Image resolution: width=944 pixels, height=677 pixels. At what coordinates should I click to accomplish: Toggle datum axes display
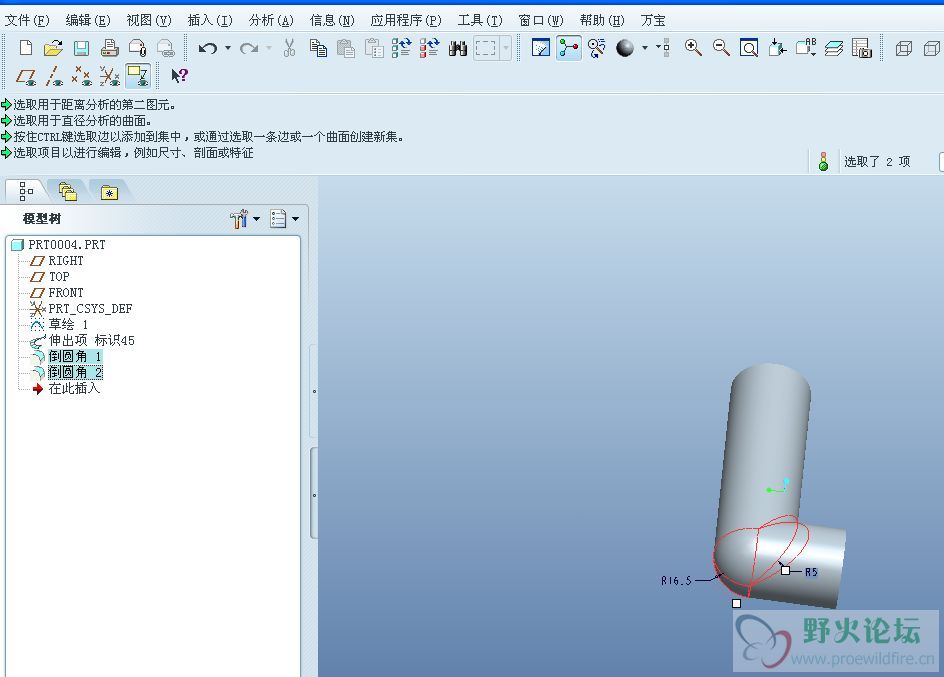point(54,76)
